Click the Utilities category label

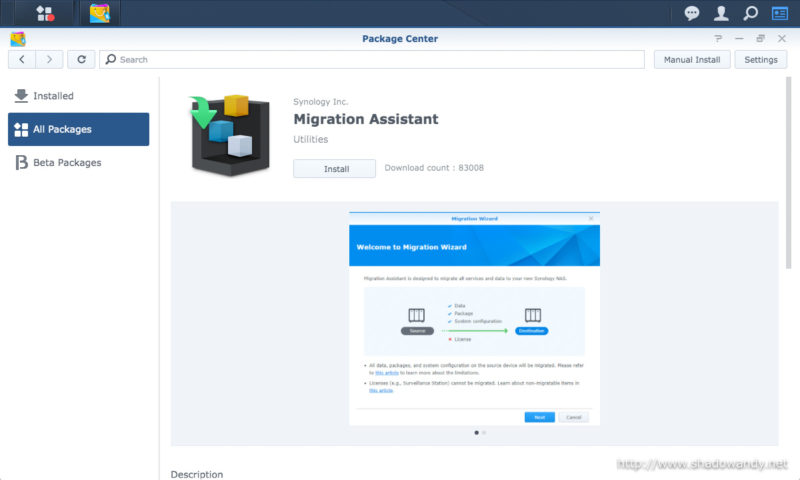[310, 139]
